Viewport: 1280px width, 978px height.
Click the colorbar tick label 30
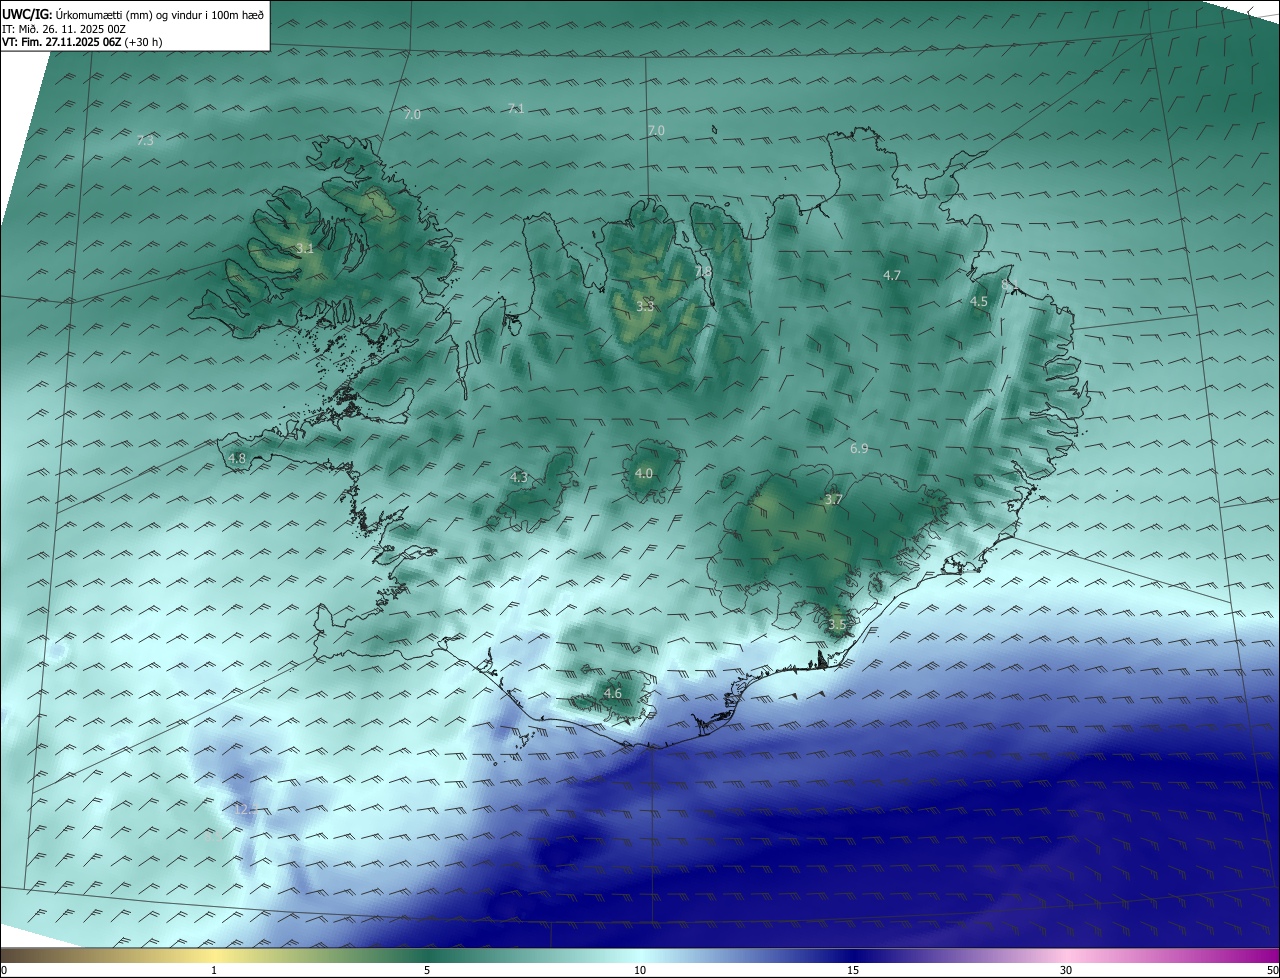coord(1066,970)
